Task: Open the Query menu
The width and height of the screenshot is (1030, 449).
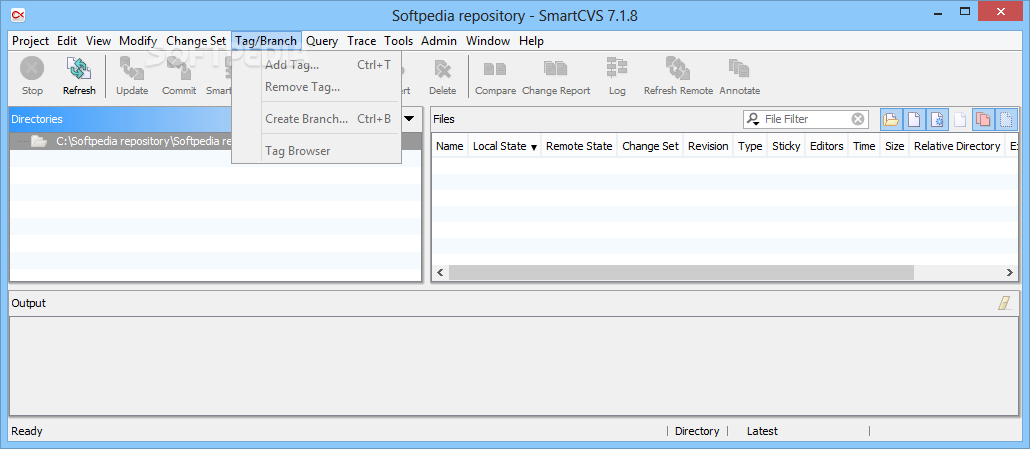Action: (x=322, y=41)
